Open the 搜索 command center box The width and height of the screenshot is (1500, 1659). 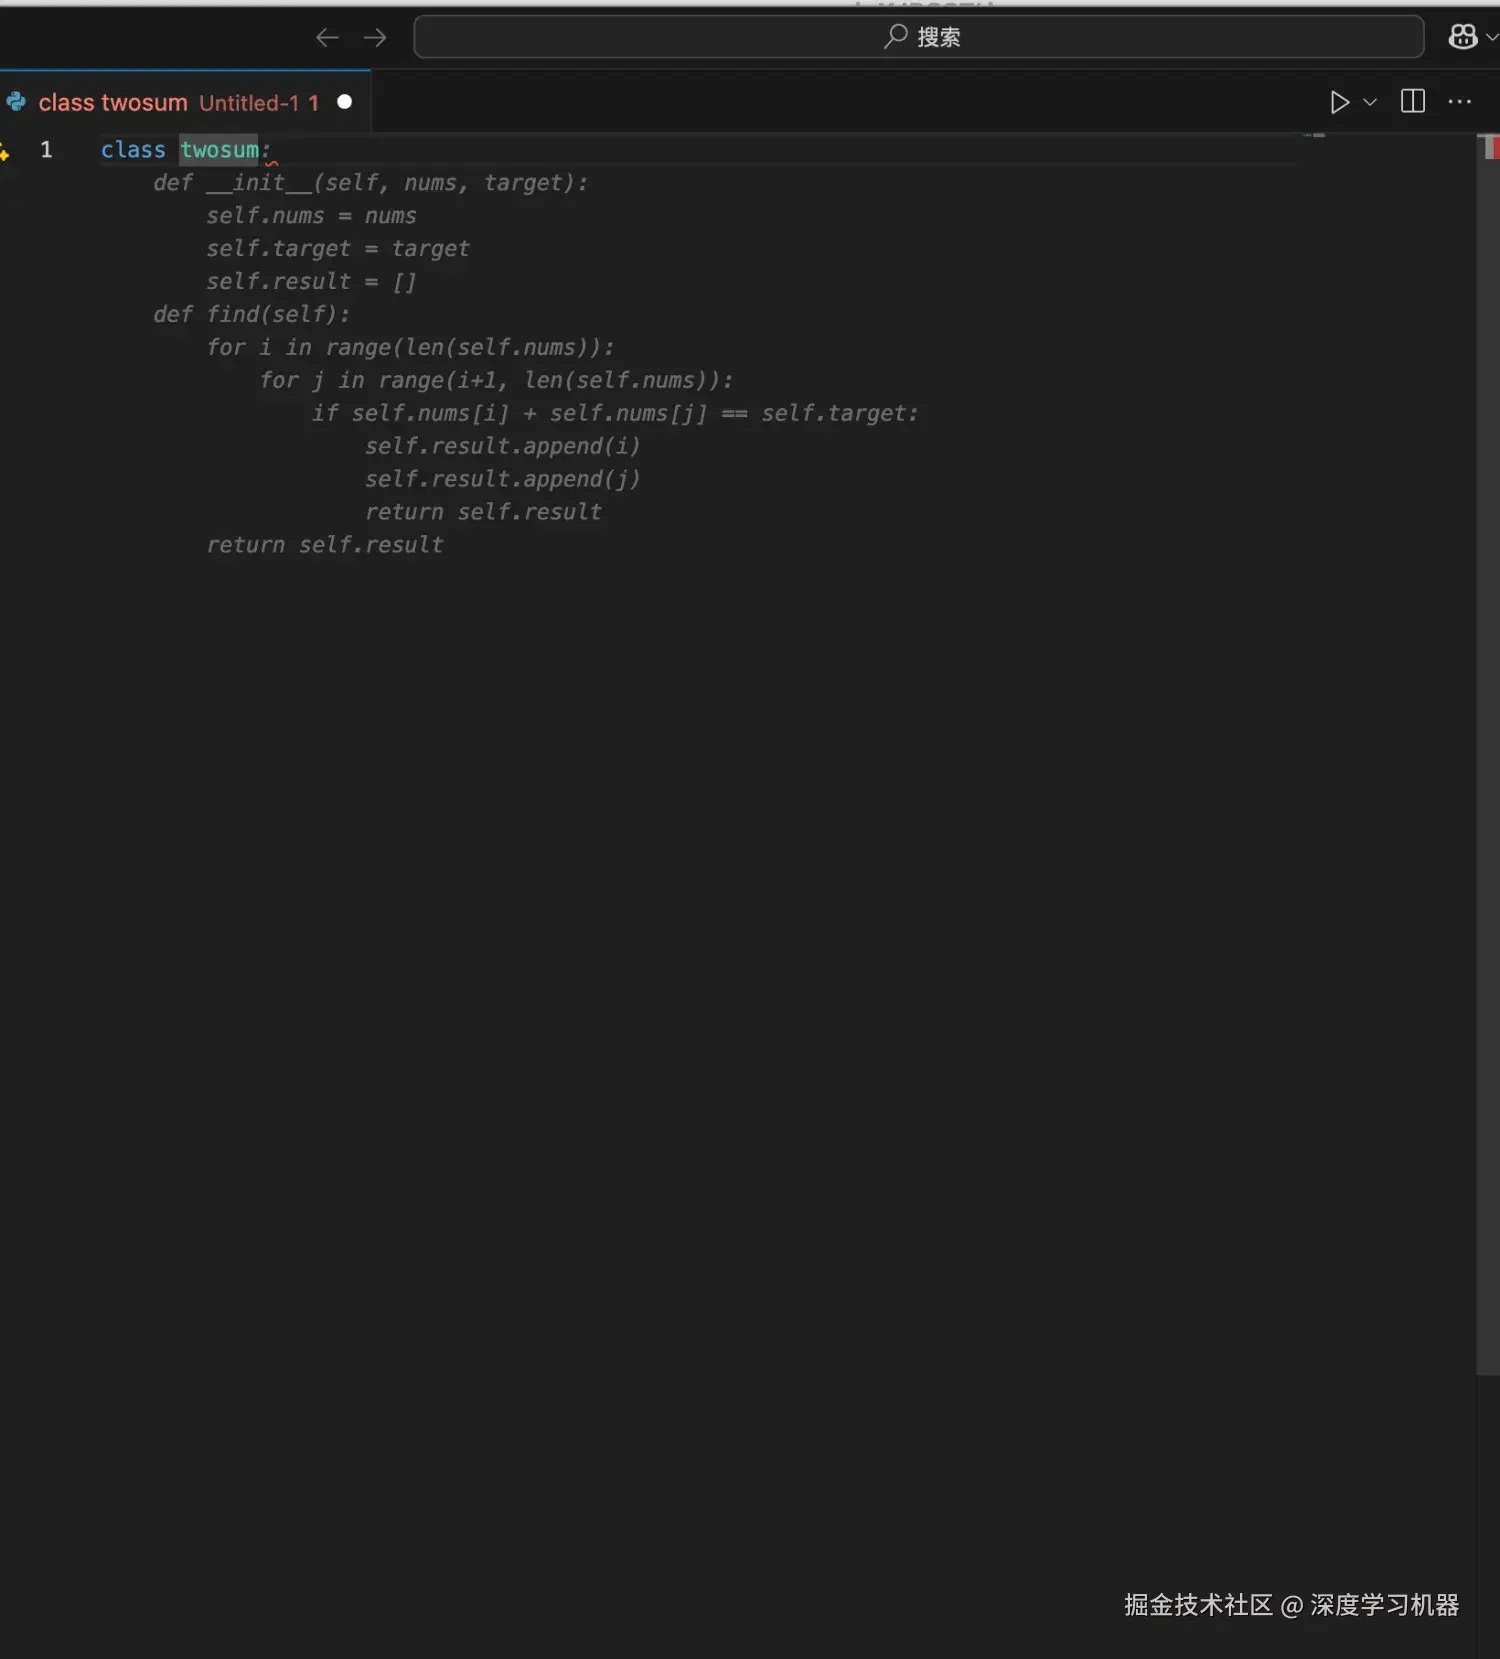coord(918,37)
